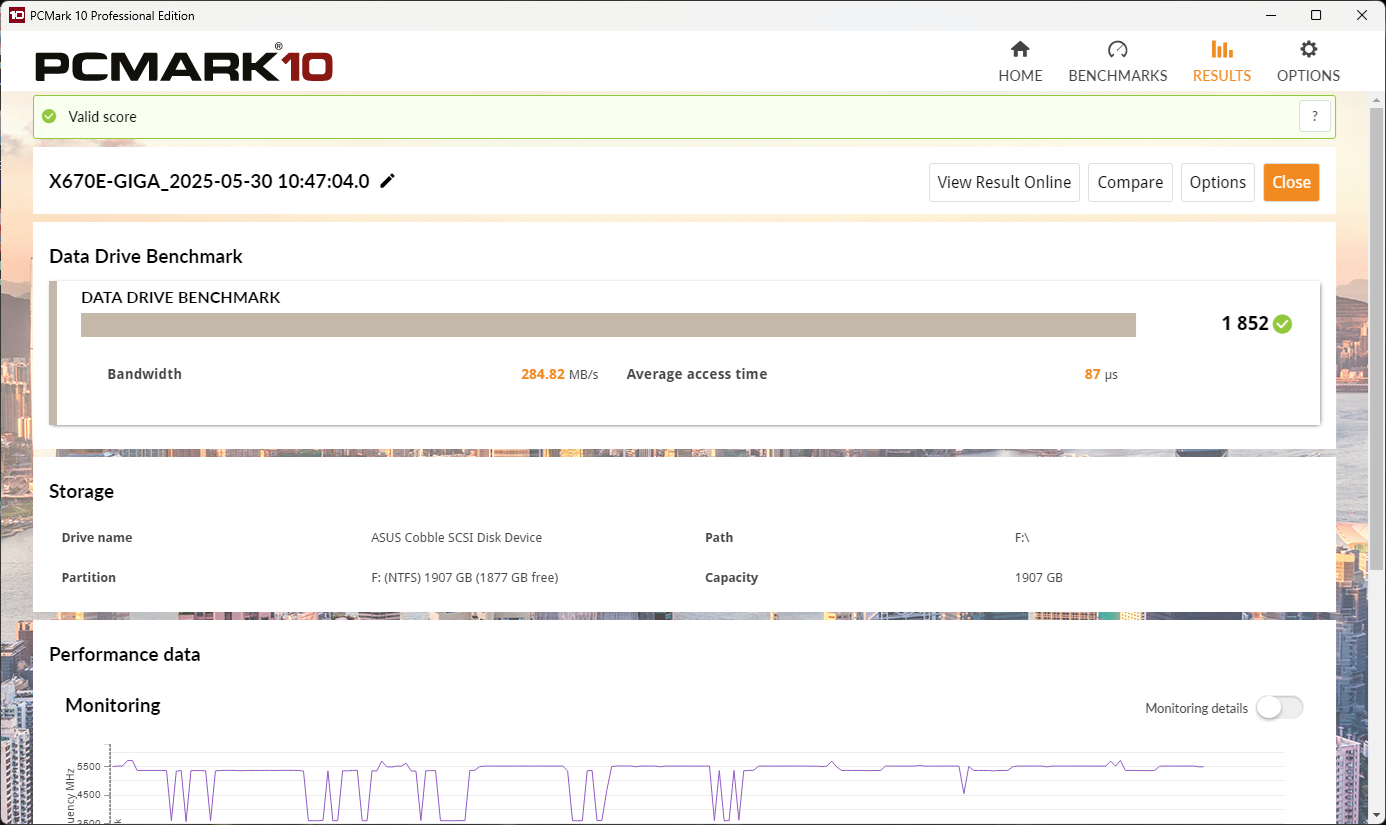This screenshot has height=825, width=1386.
Task: Click the path value F:\
Action: coord(1022,537)
